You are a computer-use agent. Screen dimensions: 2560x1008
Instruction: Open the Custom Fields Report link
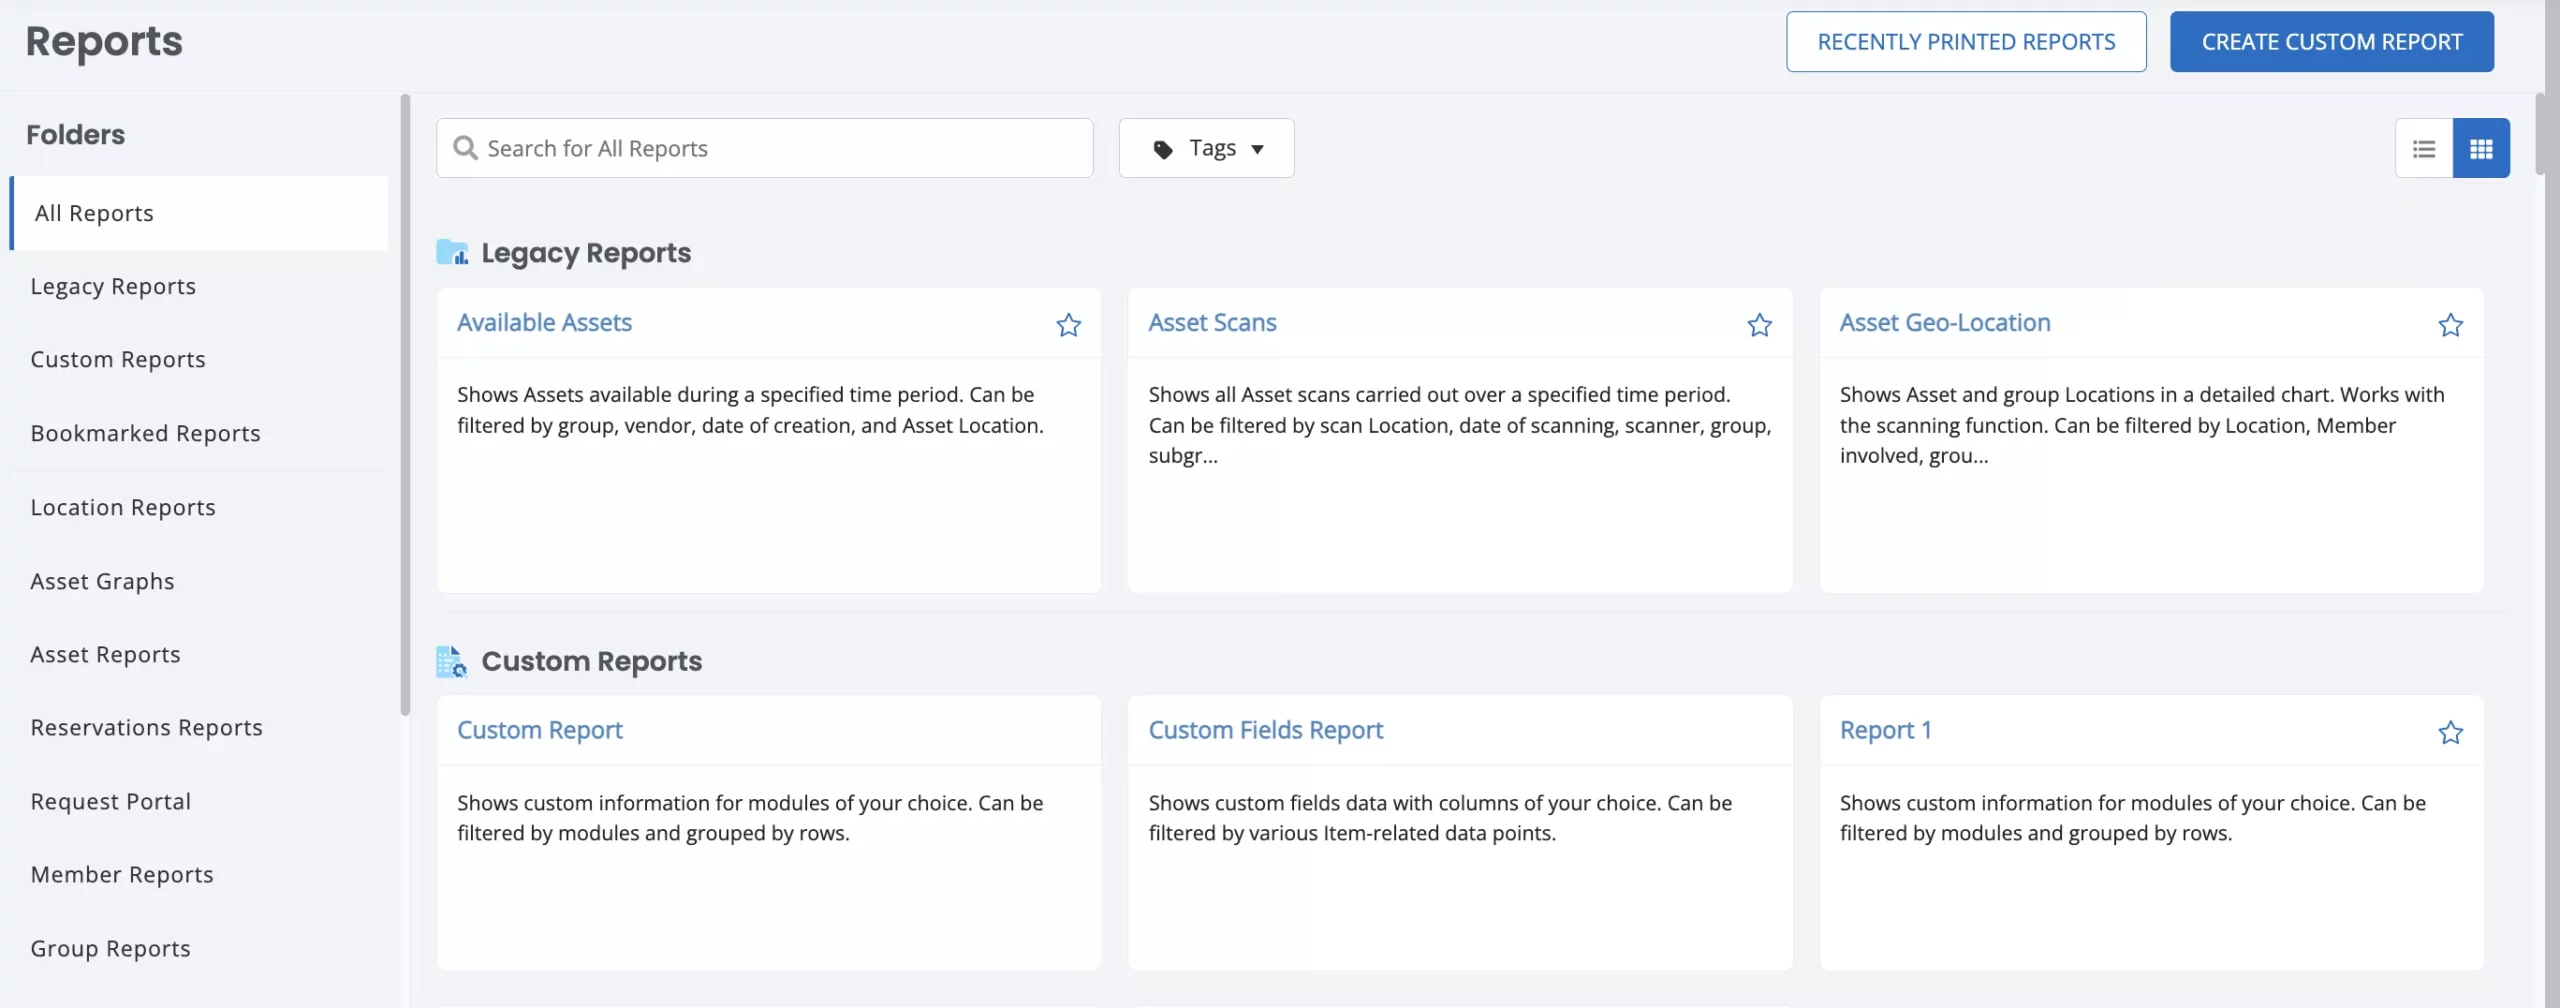1265,731
